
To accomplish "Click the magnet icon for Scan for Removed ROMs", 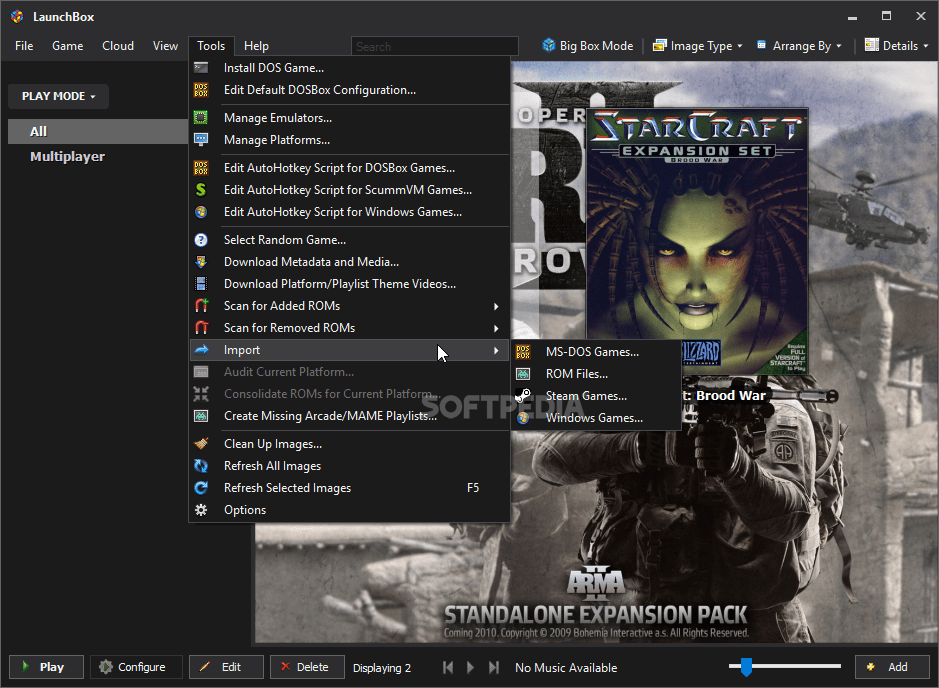I will click(201, 328).
